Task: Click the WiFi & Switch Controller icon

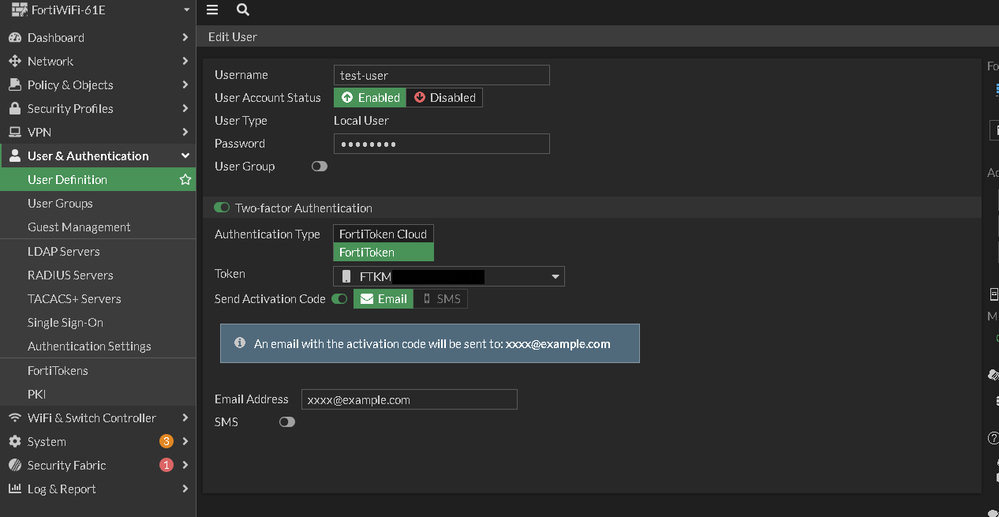Action: click(15, 418)
